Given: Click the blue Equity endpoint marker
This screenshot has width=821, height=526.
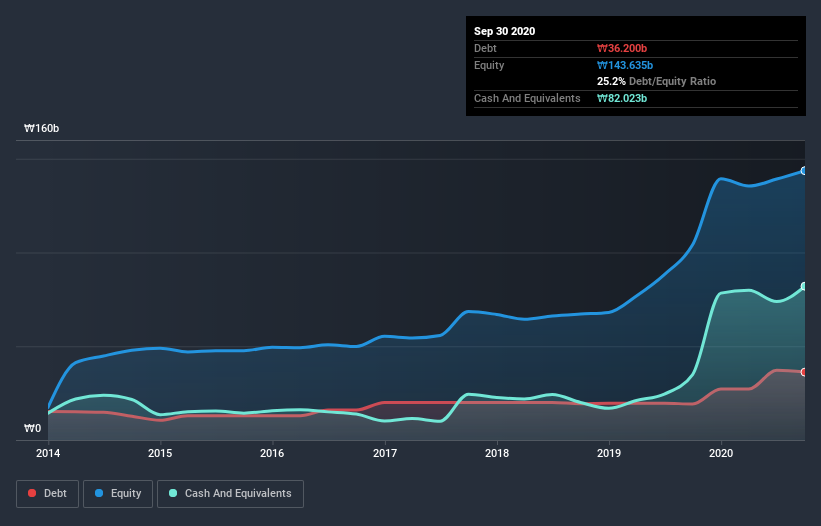Looking at the screenshot, I should point(804,171).
